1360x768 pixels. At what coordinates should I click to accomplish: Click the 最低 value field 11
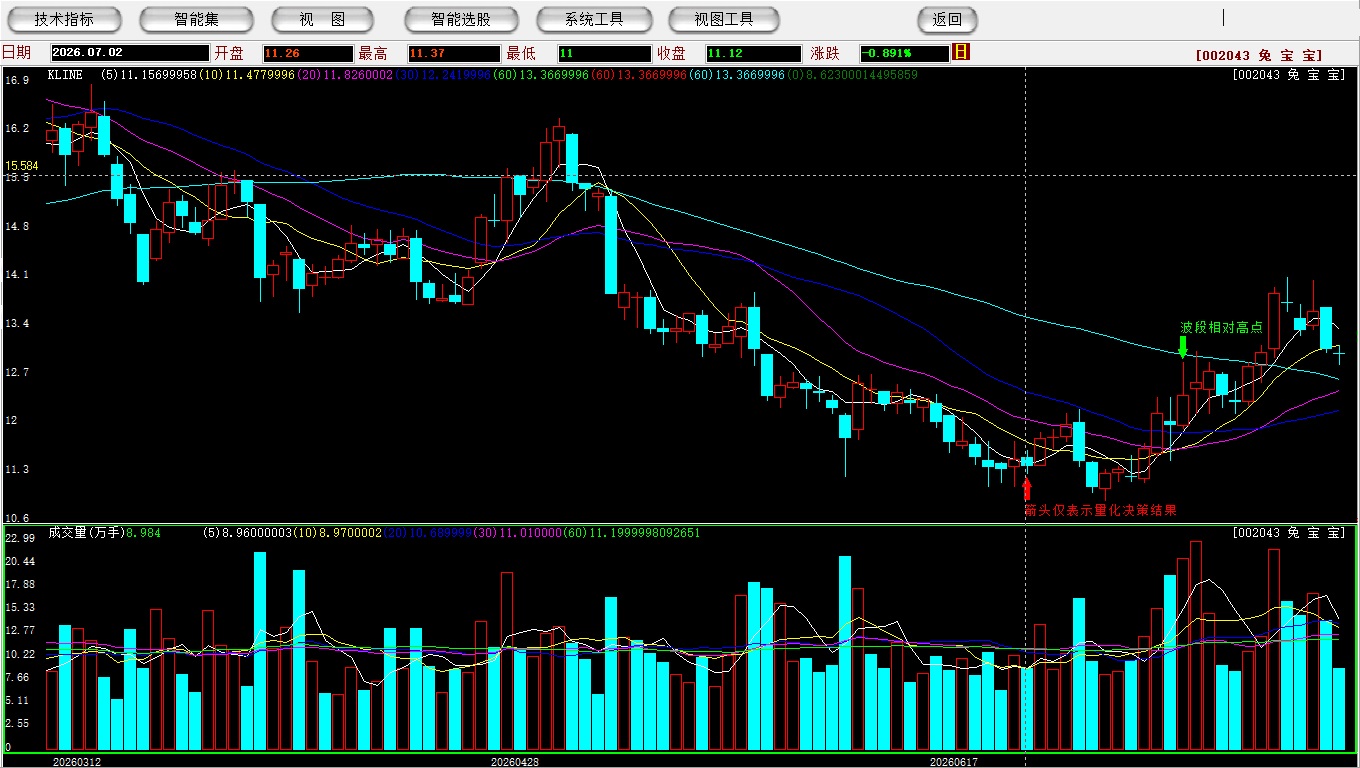(x=604, y=53)
